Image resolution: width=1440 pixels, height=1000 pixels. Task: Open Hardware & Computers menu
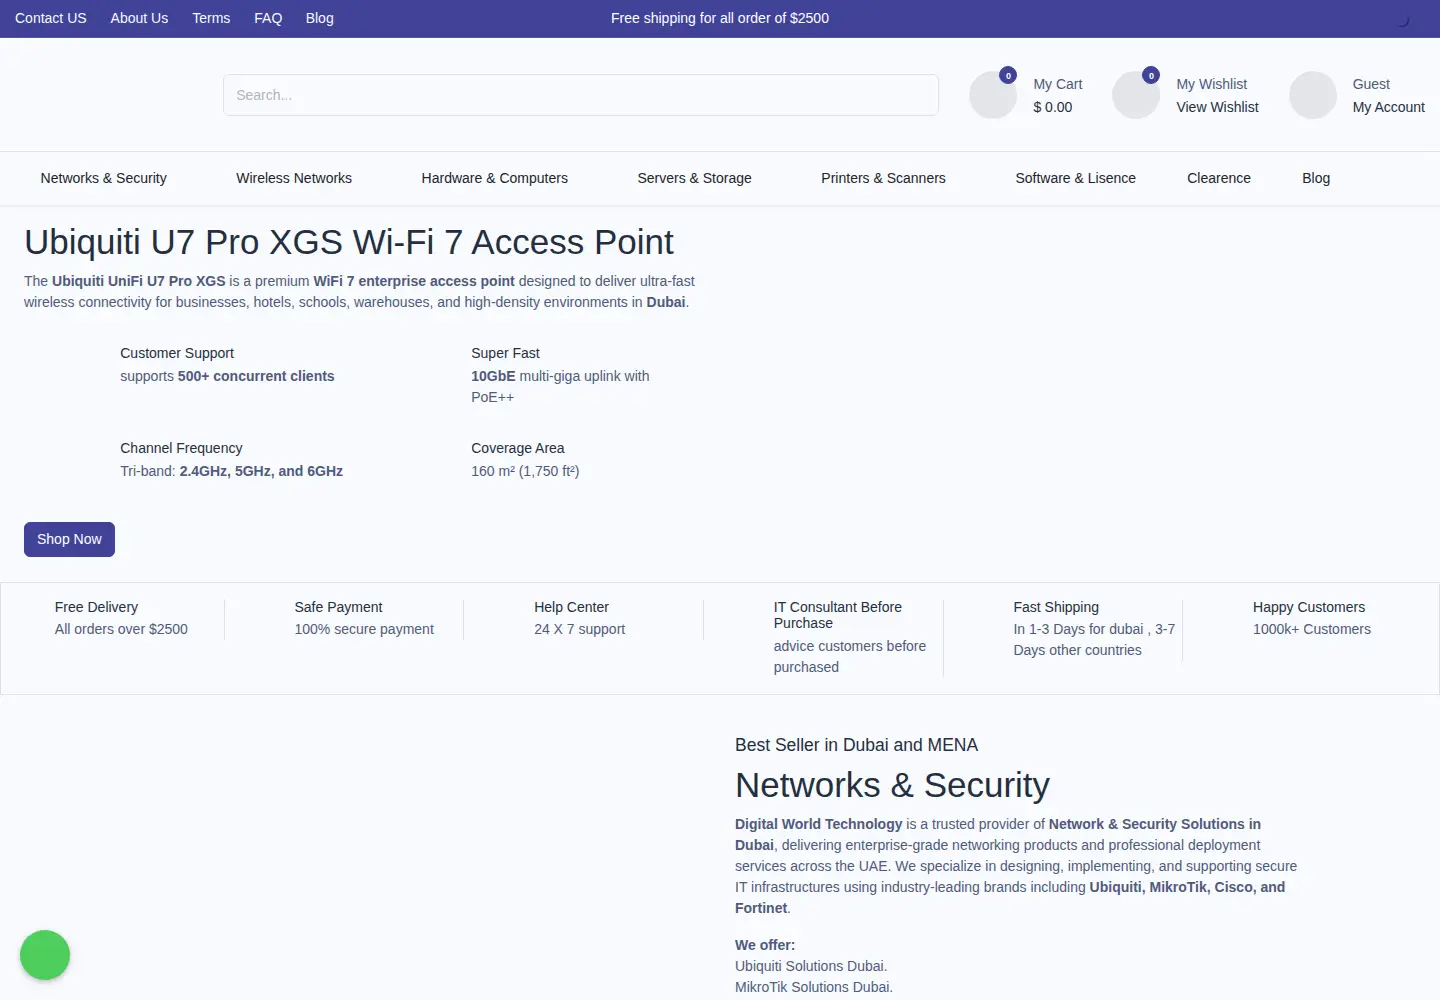495,178
